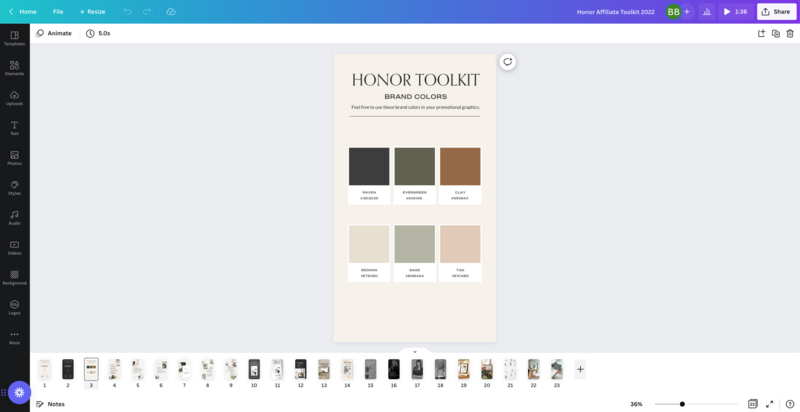Select page 22 thumbnail

[x=533, y=369]
